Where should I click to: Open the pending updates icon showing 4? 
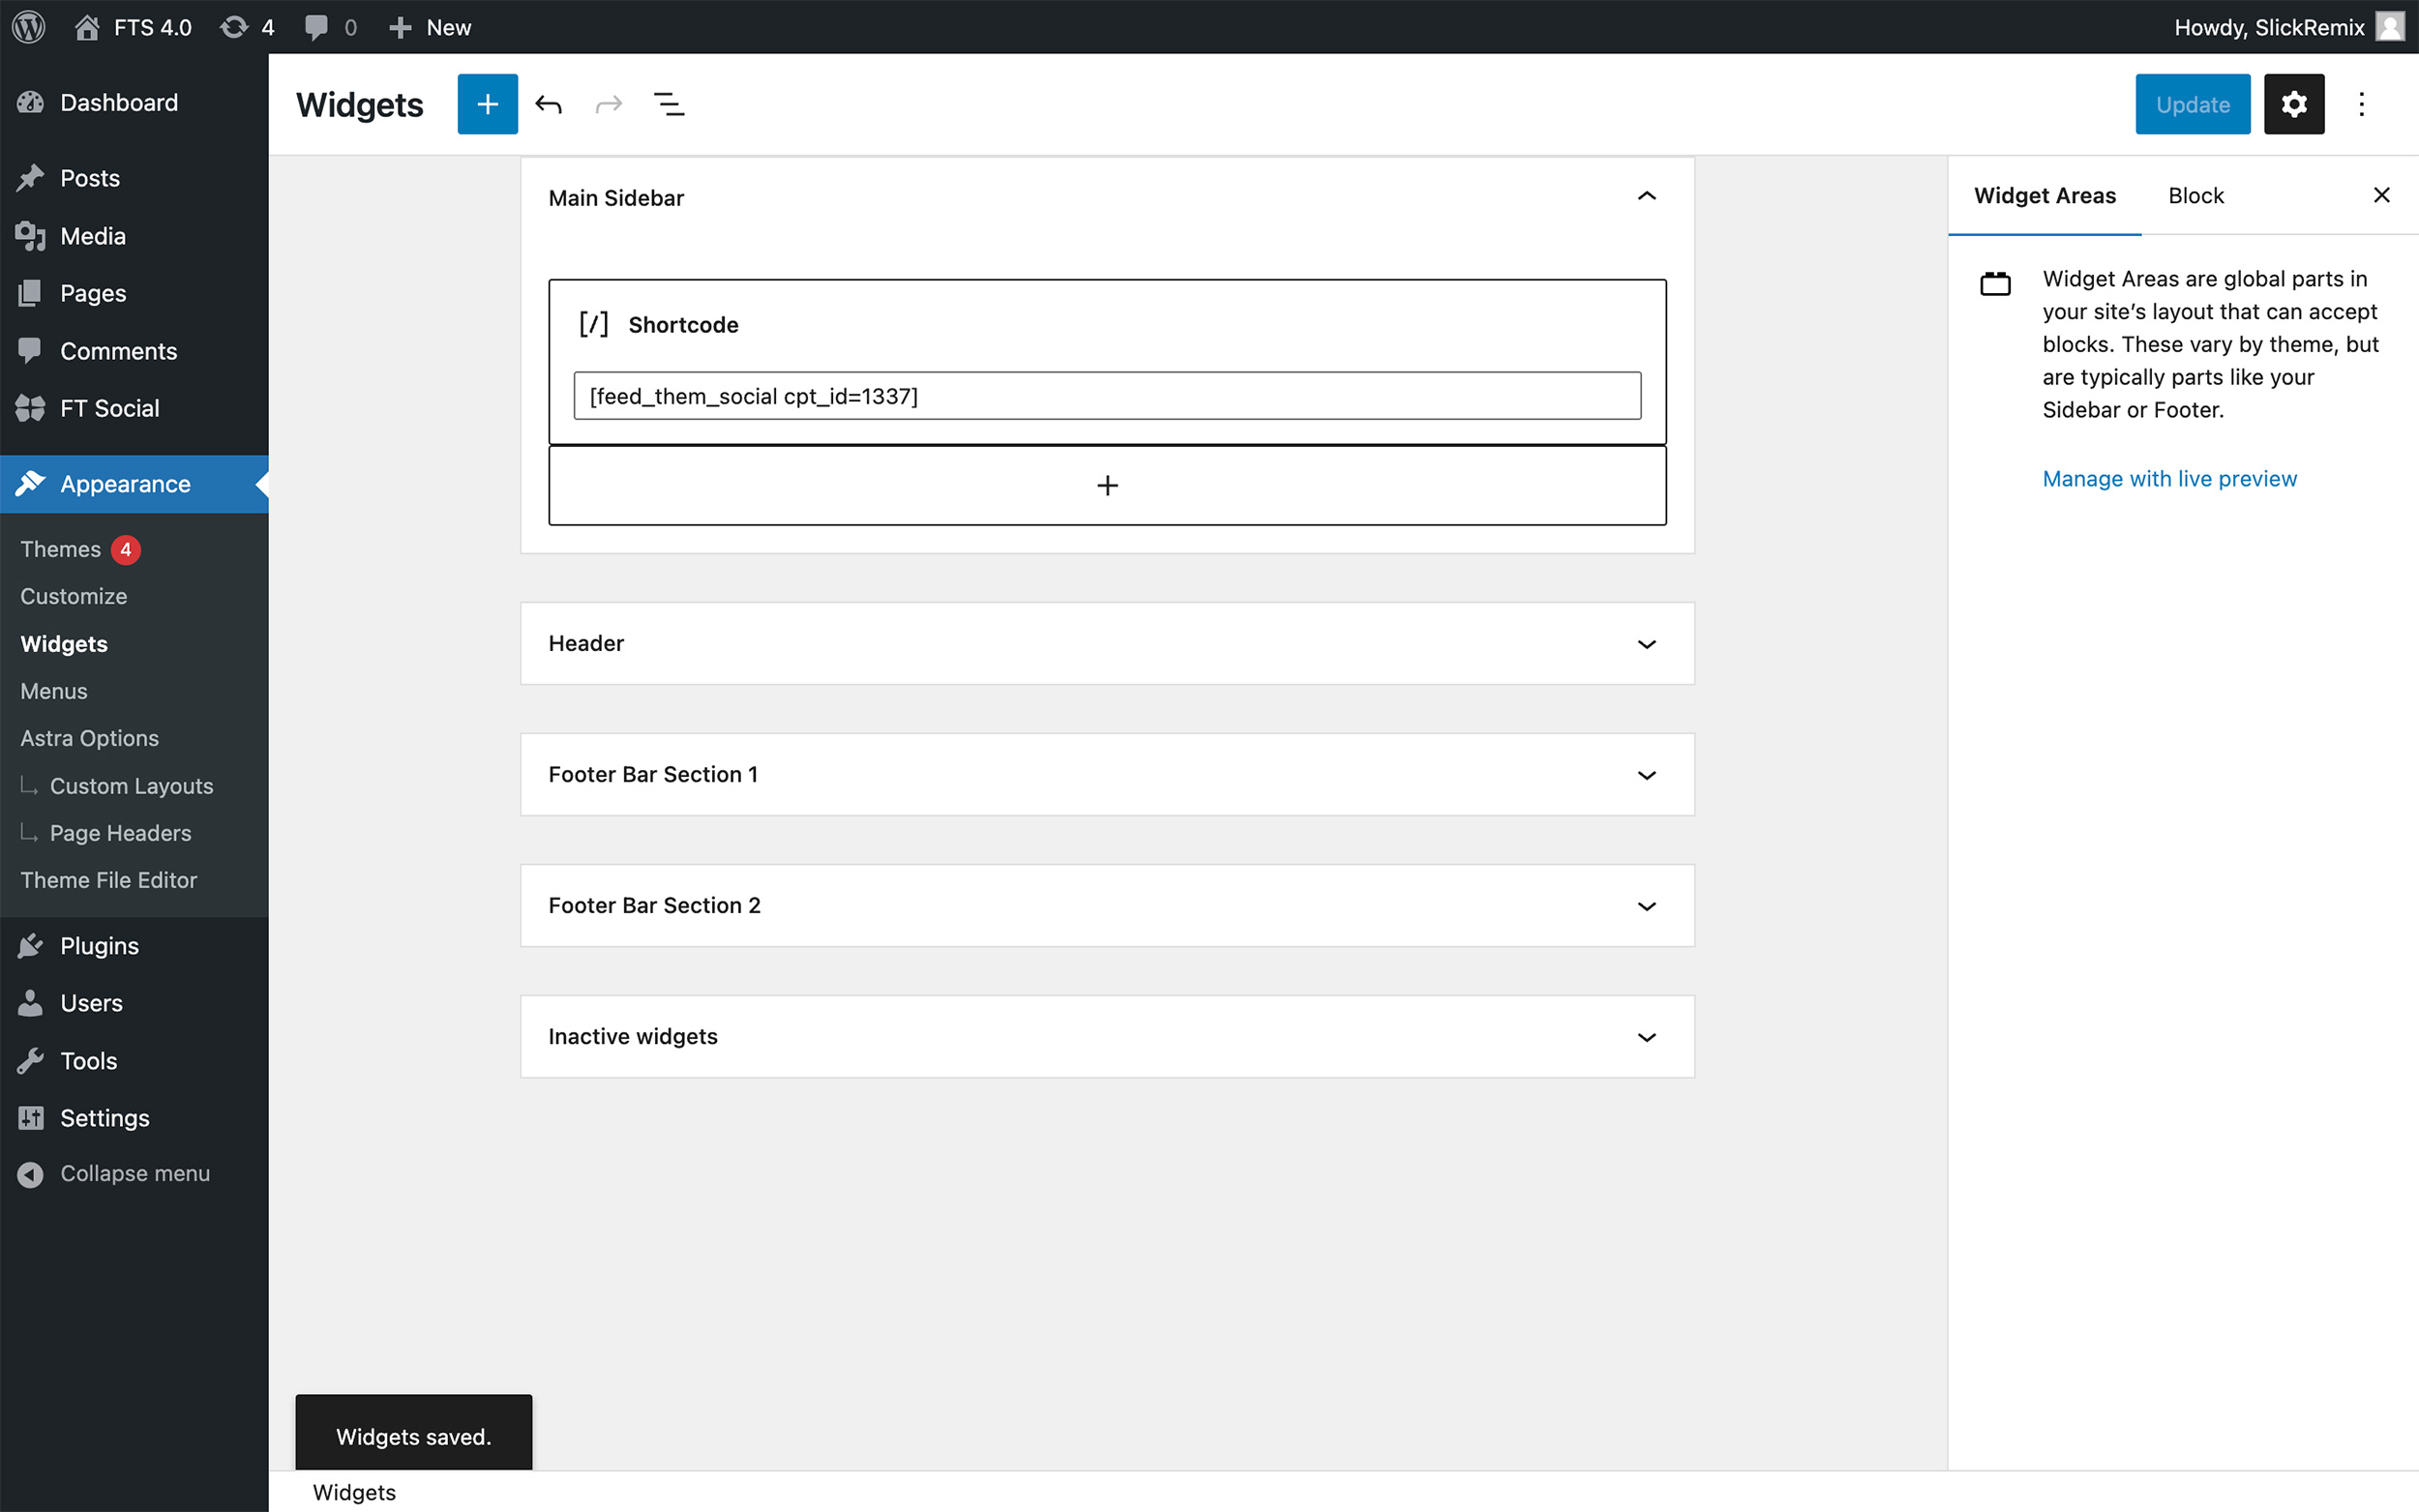246,27
